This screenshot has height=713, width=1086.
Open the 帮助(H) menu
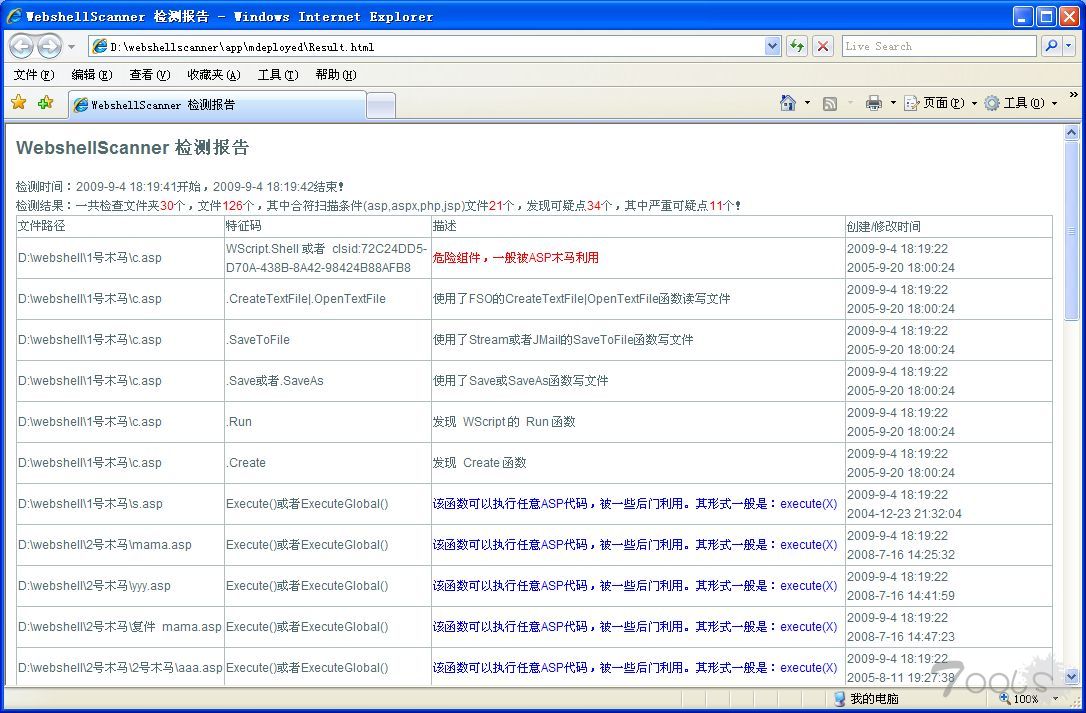tap(336, 75)
